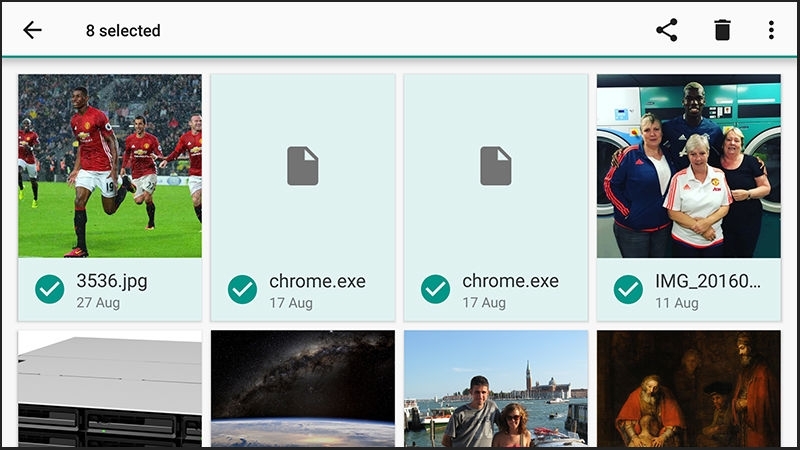Click the '27 Aug' date label
The image size is (800, 450).
98,303
